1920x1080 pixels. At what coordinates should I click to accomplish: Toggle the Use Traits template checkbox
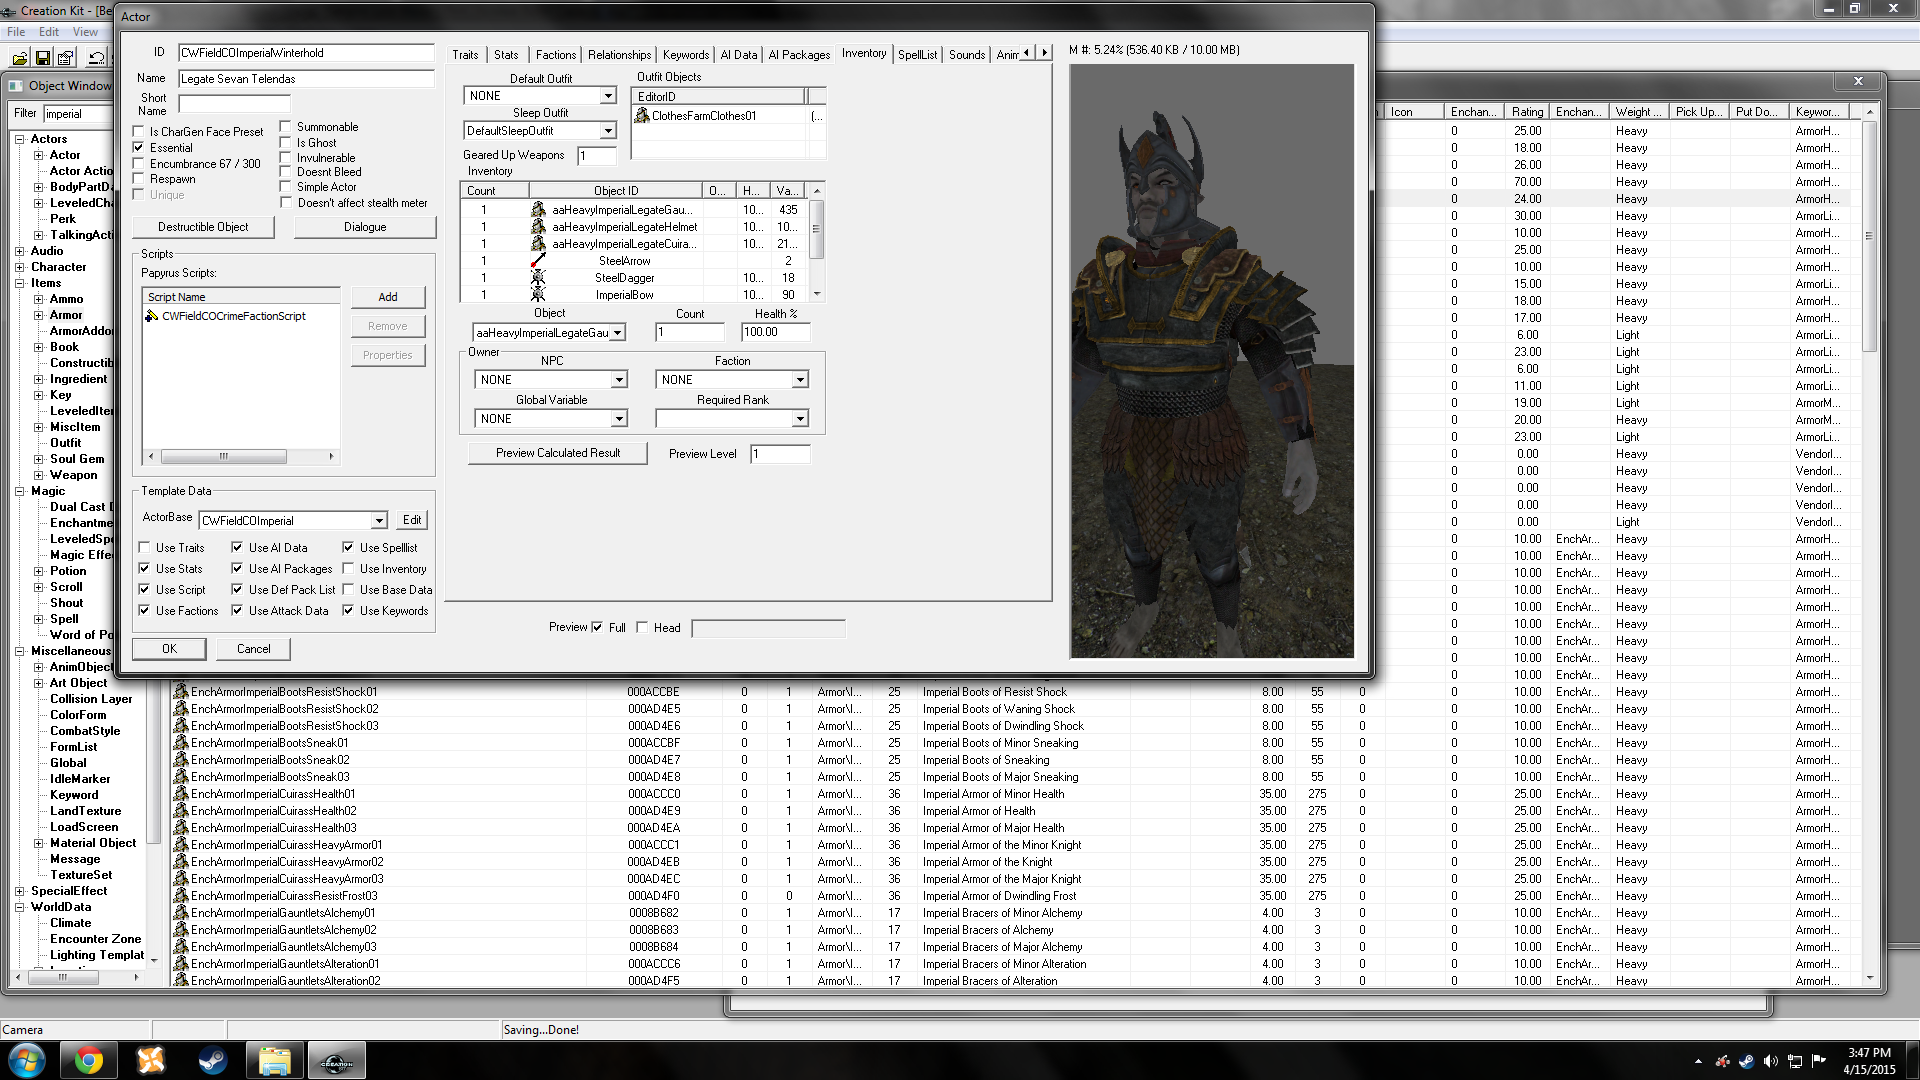coord(144,548)
